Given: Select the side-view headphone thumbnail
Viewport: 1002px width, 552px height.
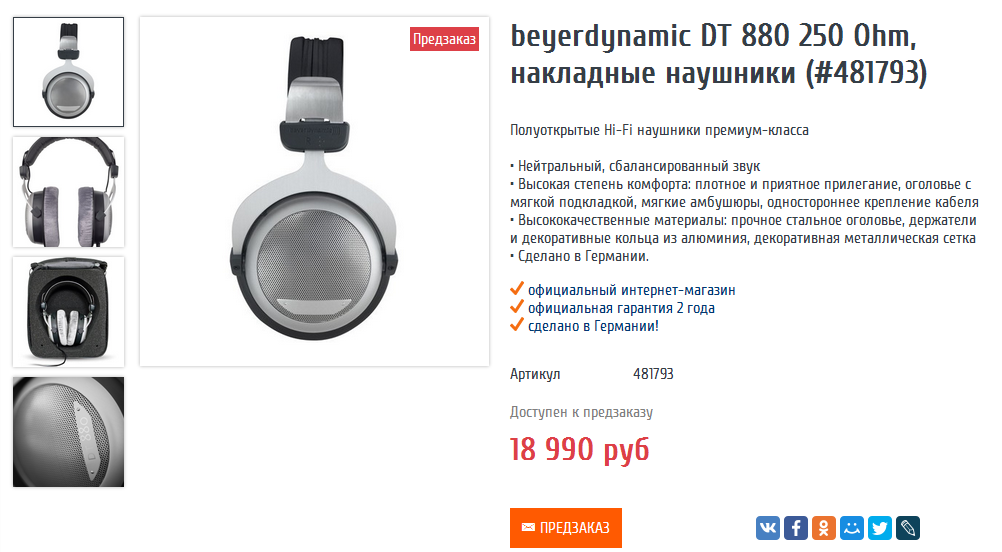Looking at the screenshot, I should 68,72.
